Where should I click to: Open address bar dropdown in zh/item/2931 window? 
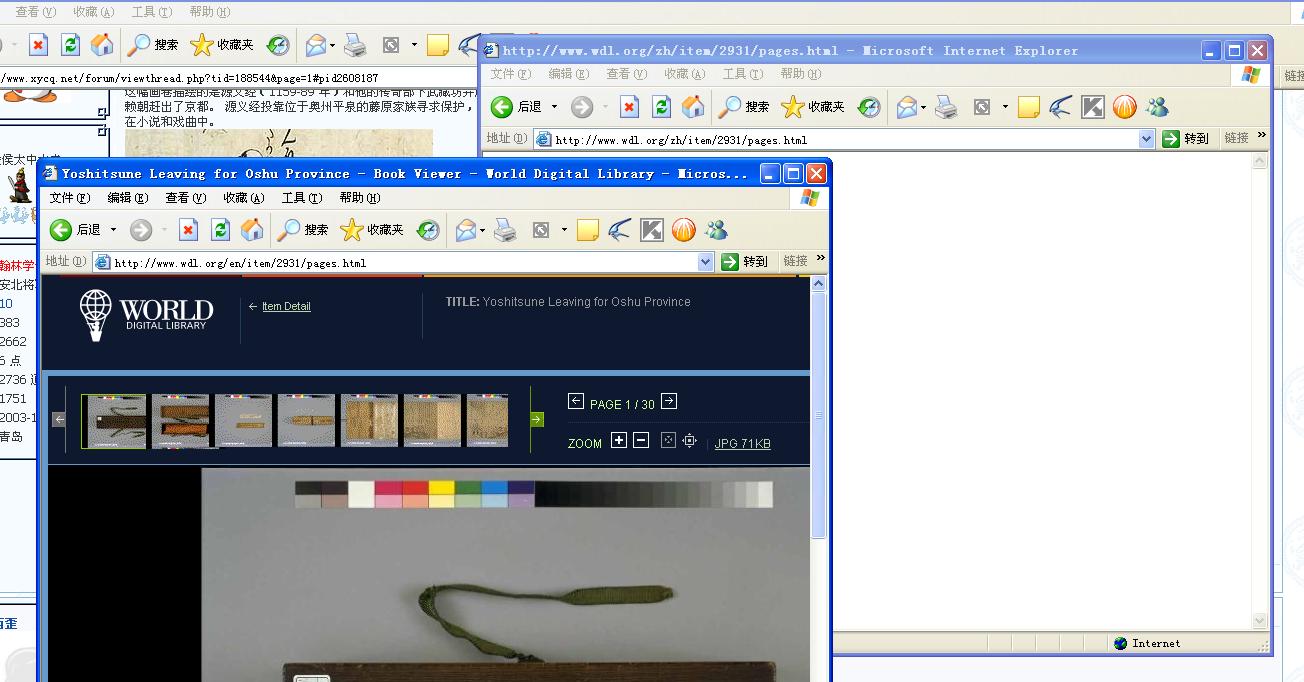[1146, 139]
